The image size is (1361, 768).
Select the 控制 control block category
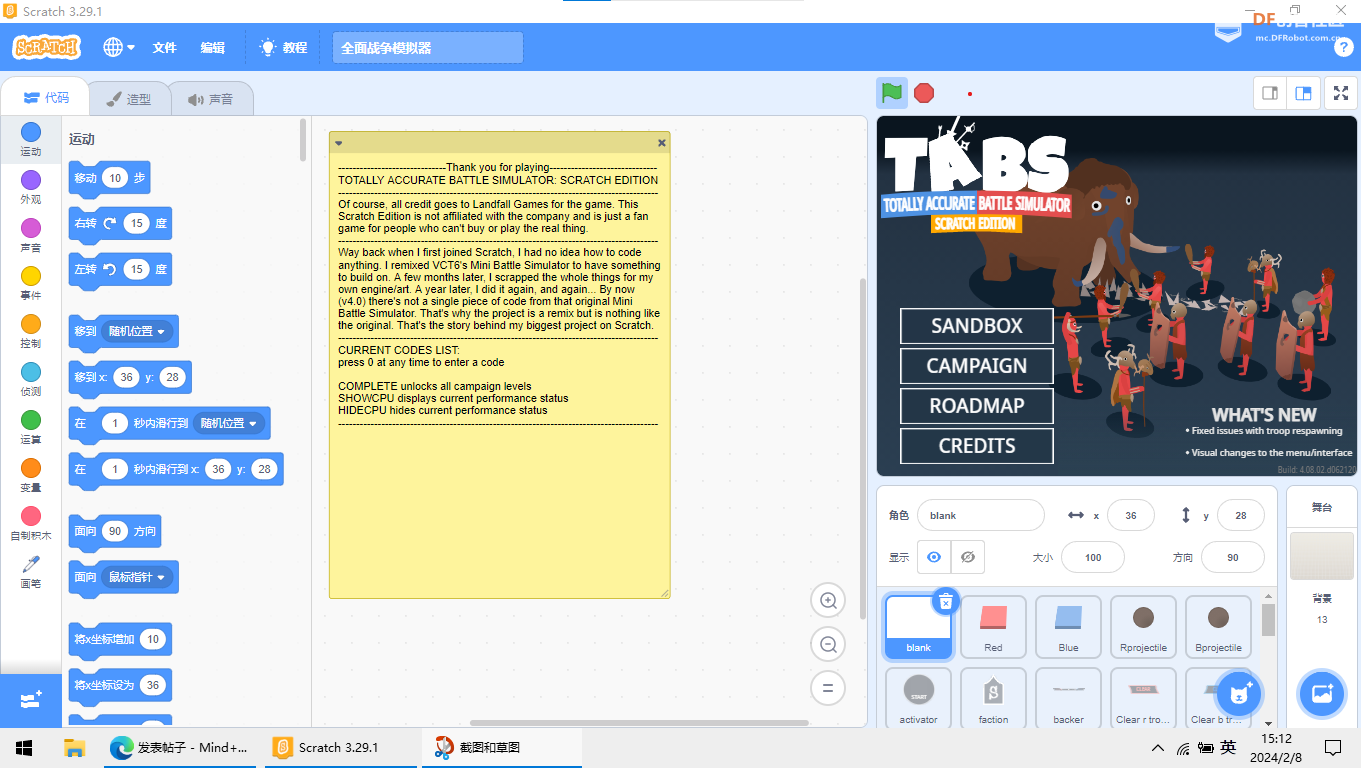pos(31,331)
